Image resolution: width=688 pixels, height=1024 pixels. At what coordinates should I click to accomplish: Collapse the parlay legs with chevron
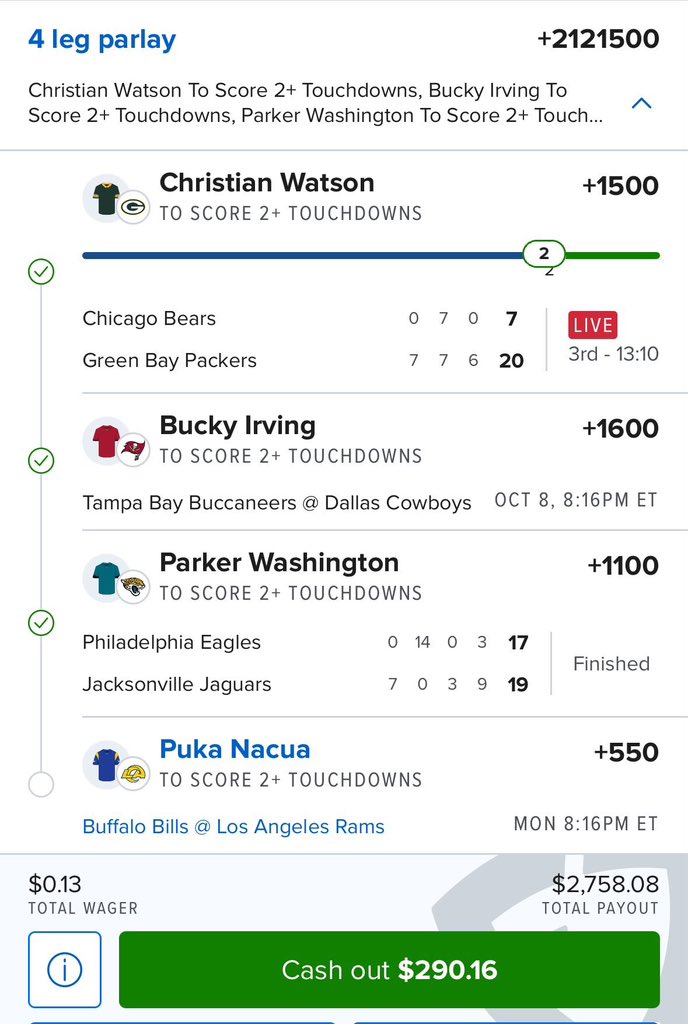click(642, 103)
